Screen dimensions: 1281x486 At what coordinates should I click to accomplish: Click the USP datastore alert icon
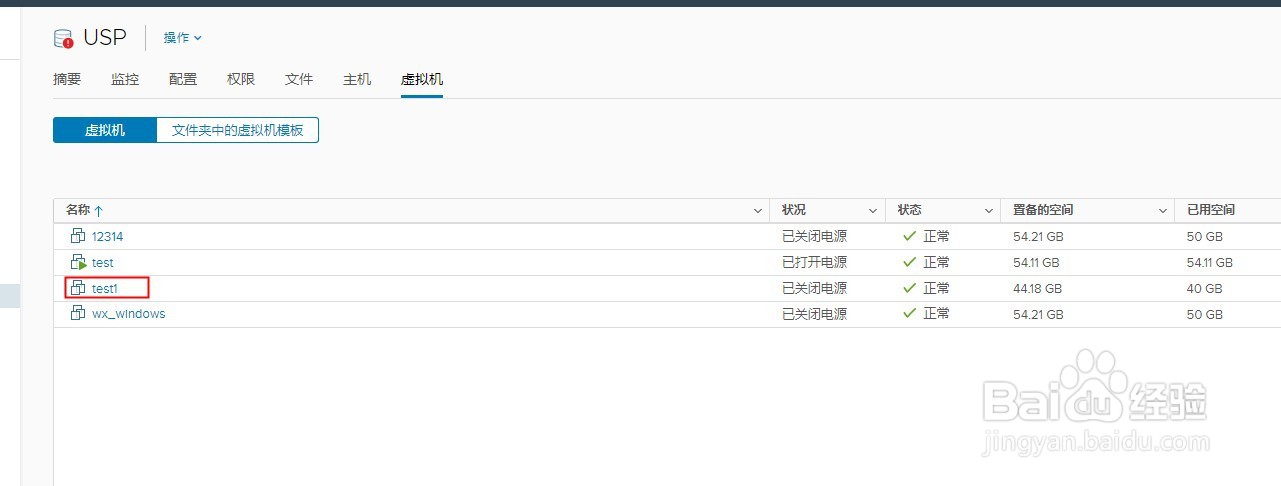tap(64, 39)
